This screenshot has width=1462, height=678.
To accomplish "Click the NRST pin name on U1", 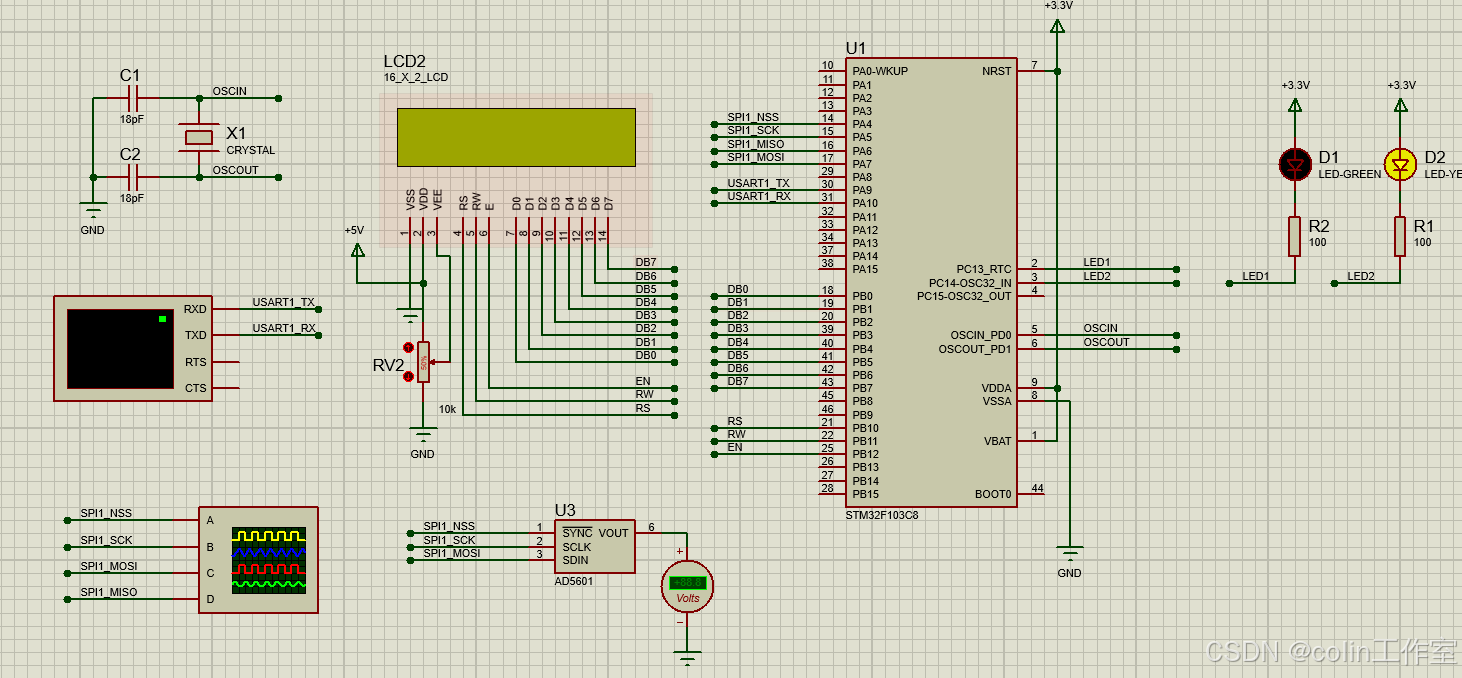I will tap(997, 71).
